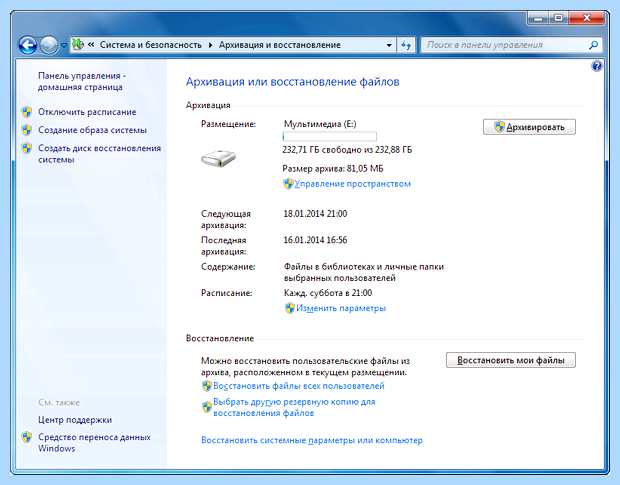This screenshot has height=485, width=620.
Task: Click shield icon beside "Изменить параметры"
Action: coord(290,308)
